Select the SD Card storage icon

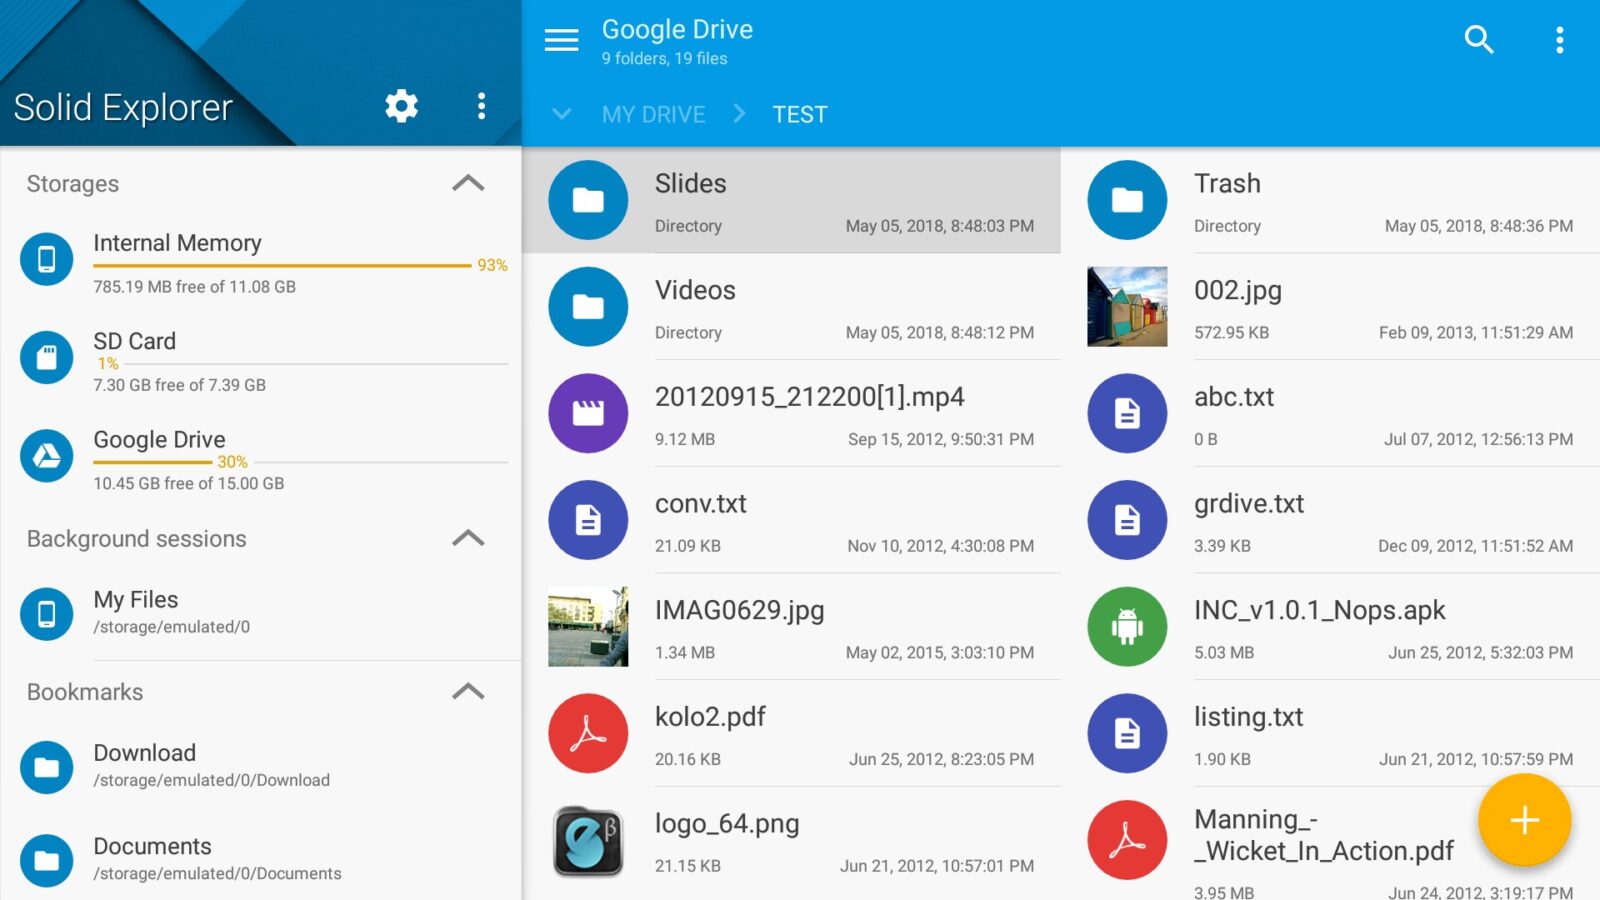(46, 357)
